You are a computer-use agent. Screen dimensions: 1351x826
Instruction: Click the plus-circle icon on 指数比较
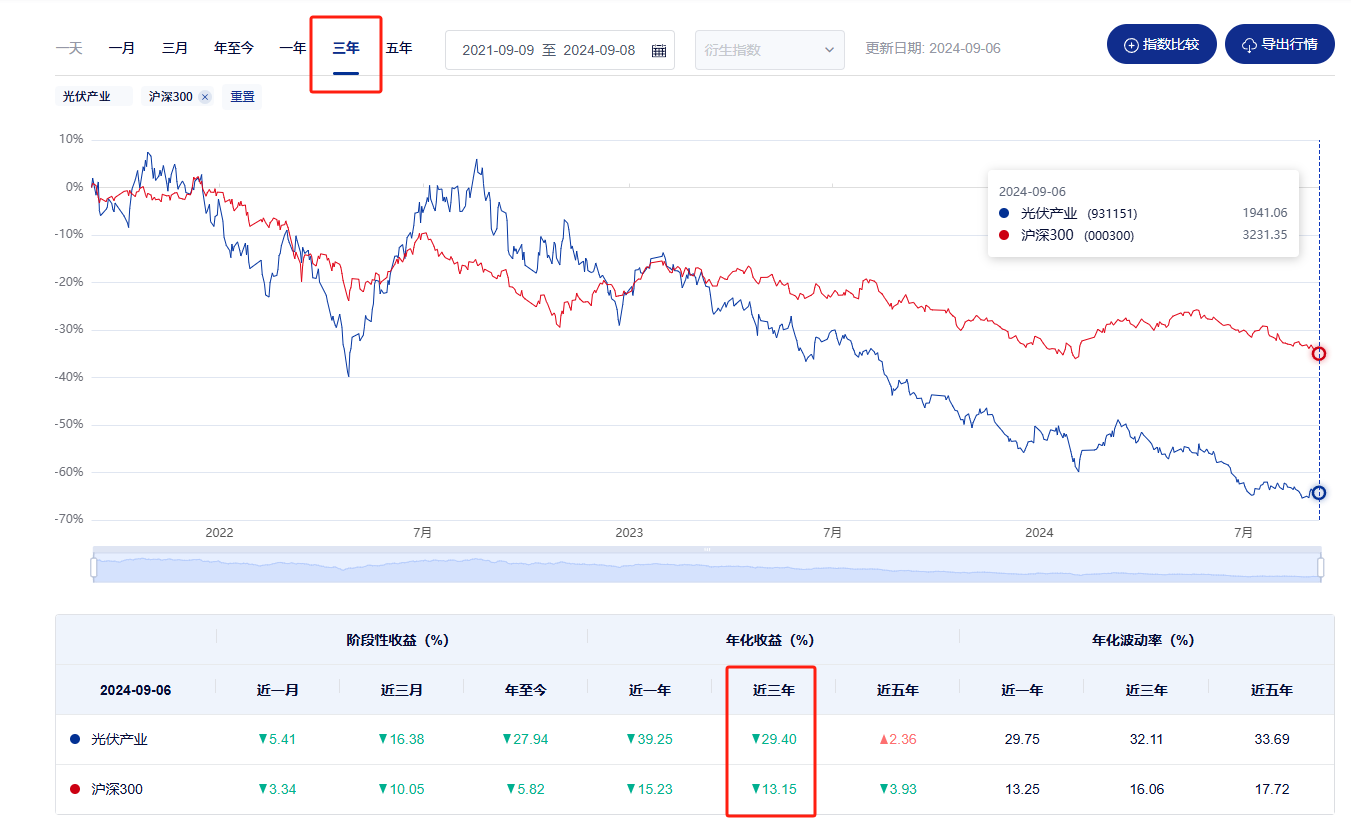1130,44
